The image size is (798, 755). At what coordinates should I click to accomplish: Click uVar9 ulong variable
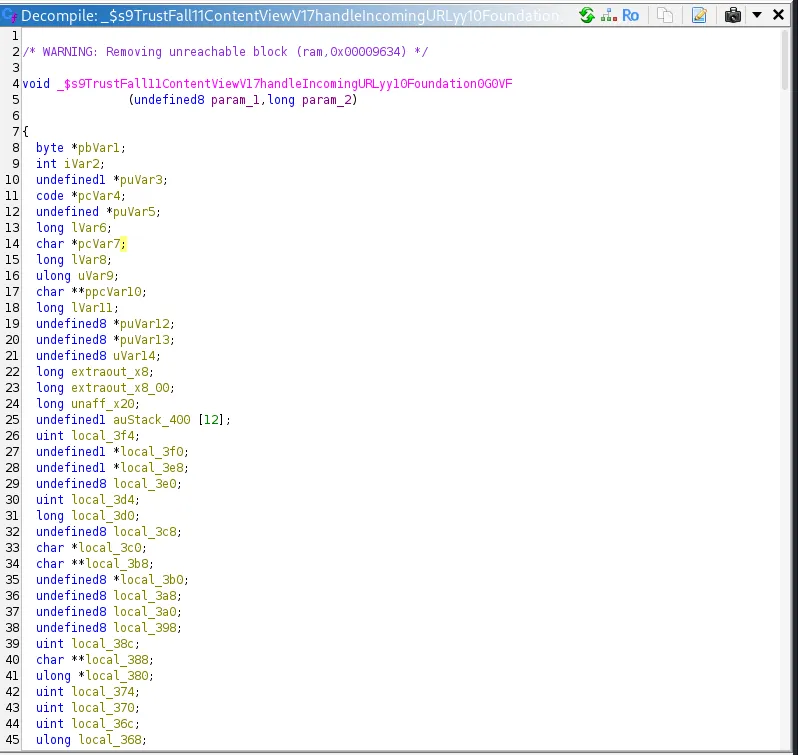(95, 276)
